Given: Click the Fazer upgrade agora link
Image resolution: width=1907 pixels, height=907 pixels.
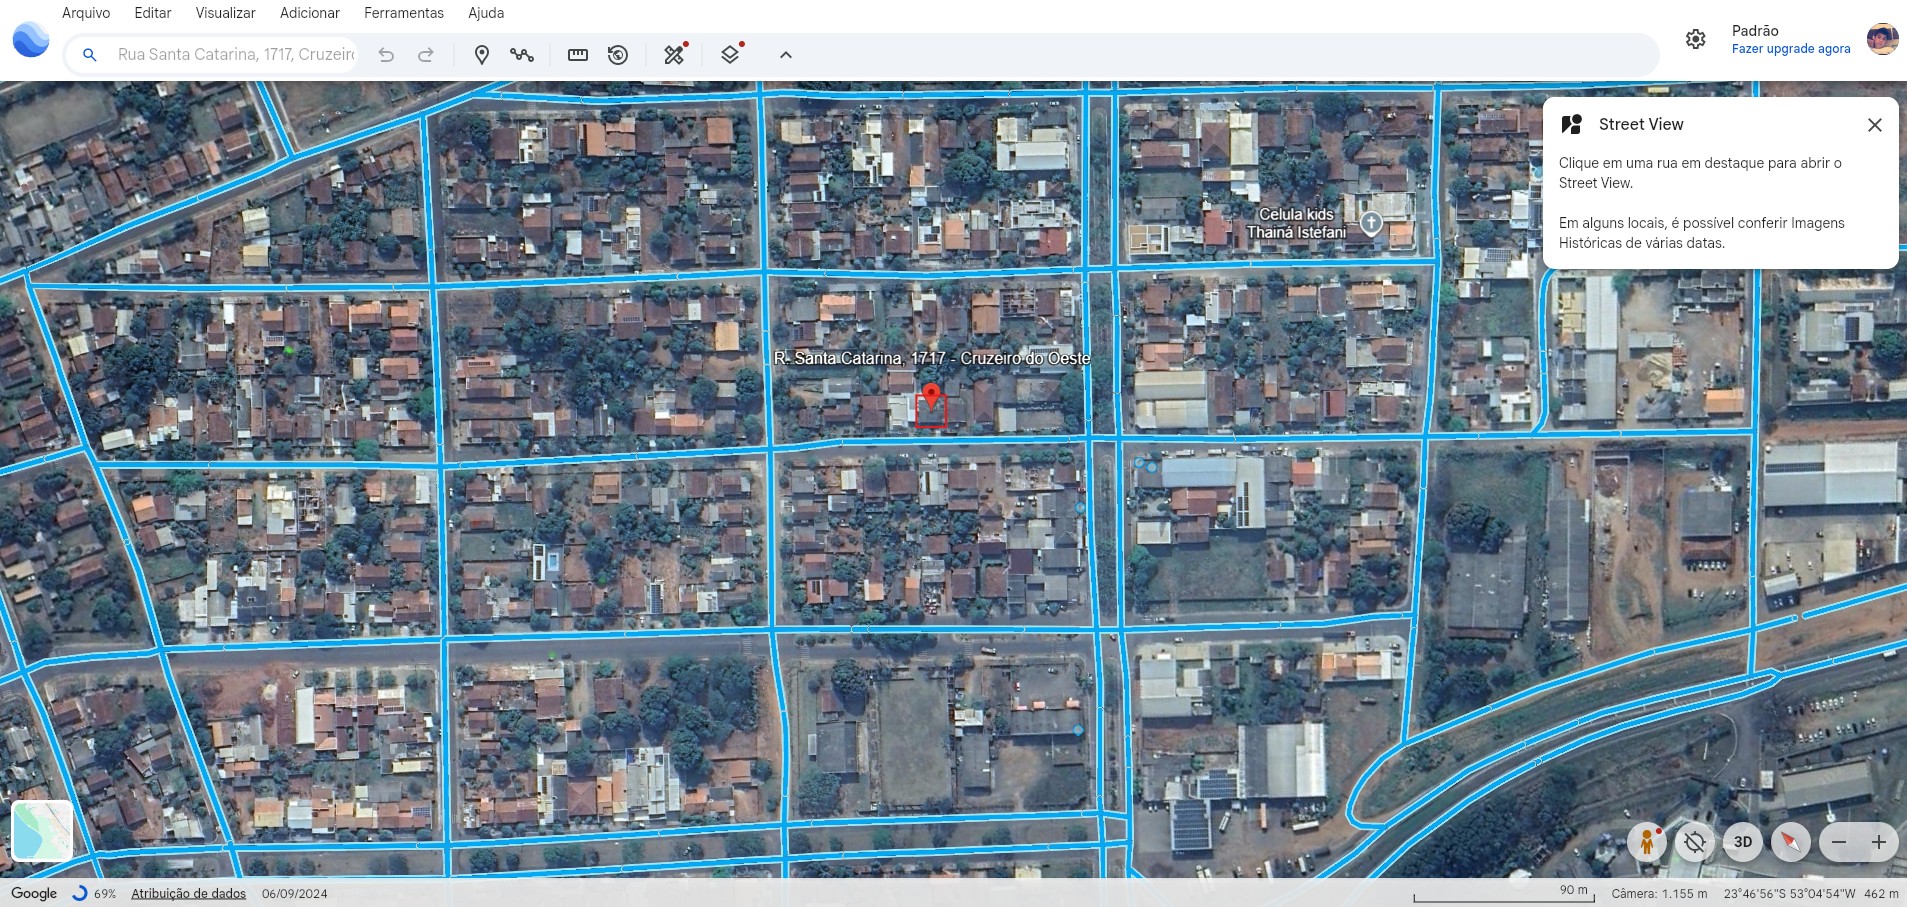Looking at the screenshot, I should click(1790, 49).
